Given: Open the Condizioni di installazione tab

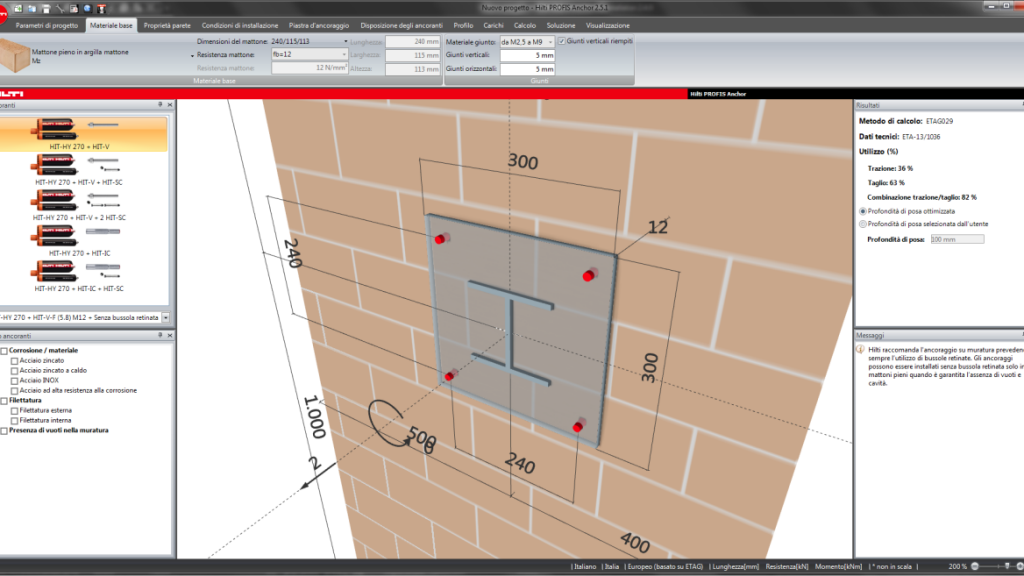Looking at the screenshot, I should click(240, 25).
